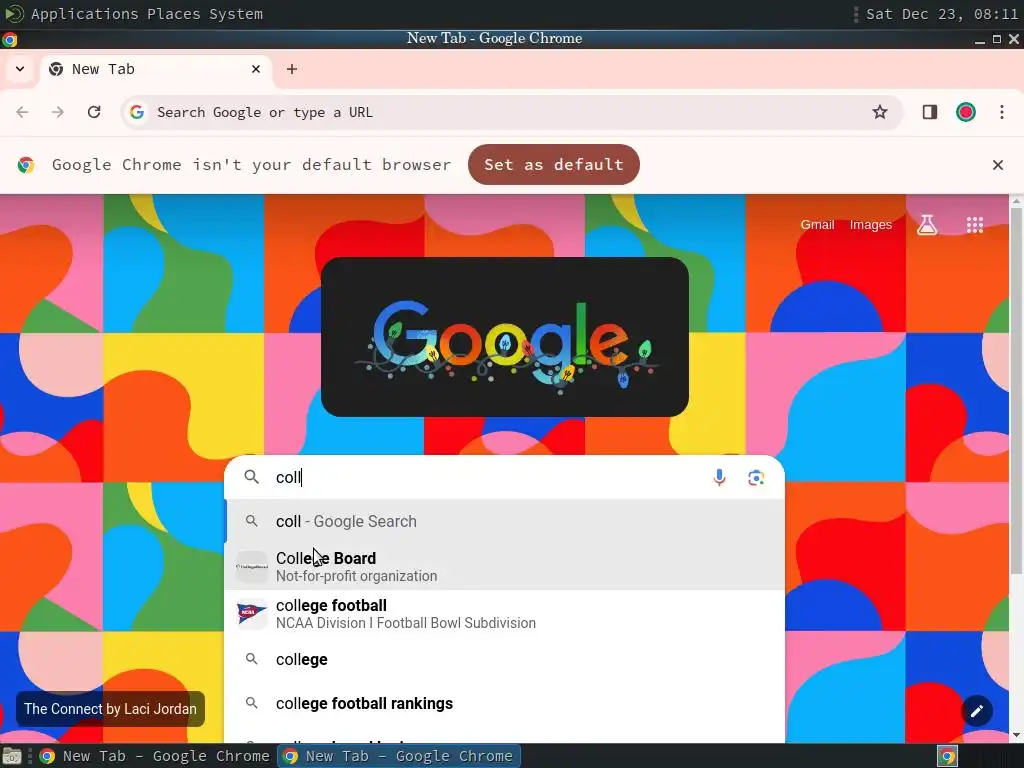Image resolution: width=1024 pixels, height=768 pixels.
Task: Click the clock Sat Dec 23
Action: point(942,14)
